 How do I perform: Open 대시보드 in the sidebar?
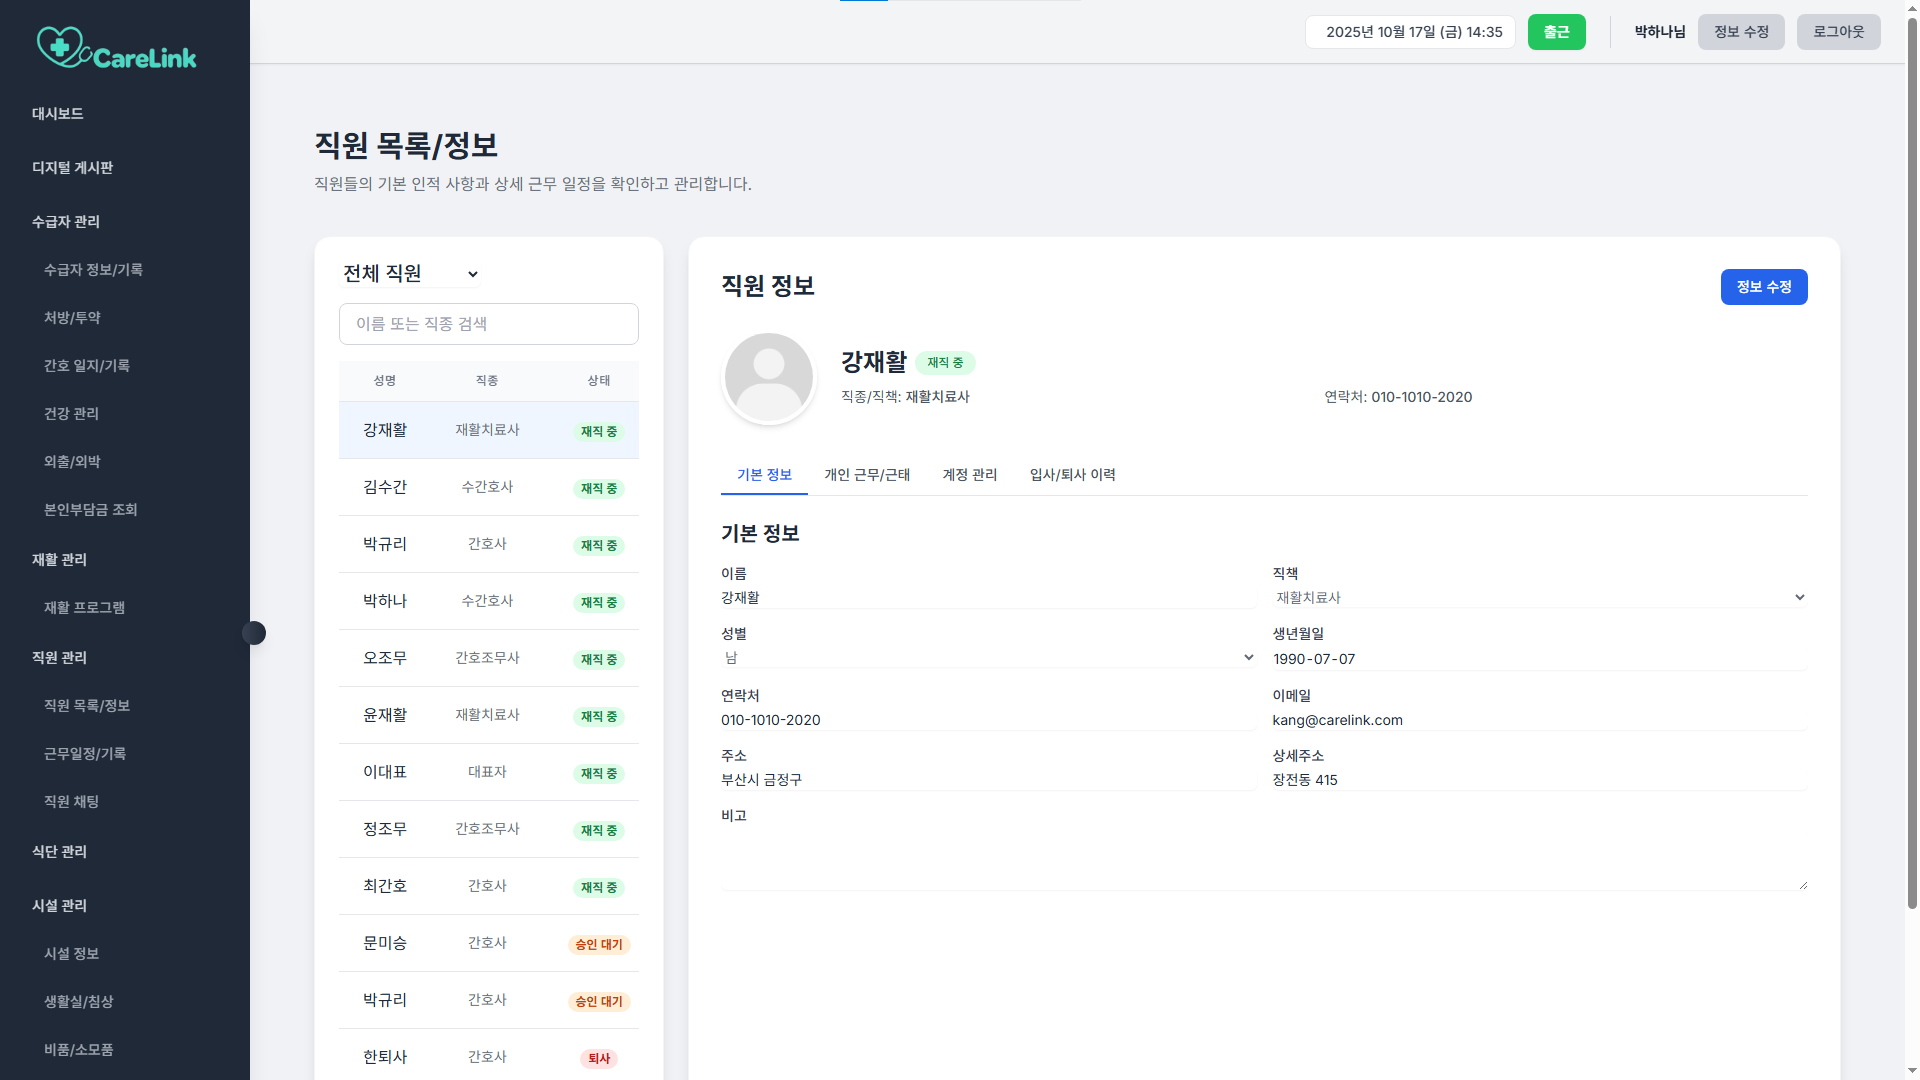[58, 114]
